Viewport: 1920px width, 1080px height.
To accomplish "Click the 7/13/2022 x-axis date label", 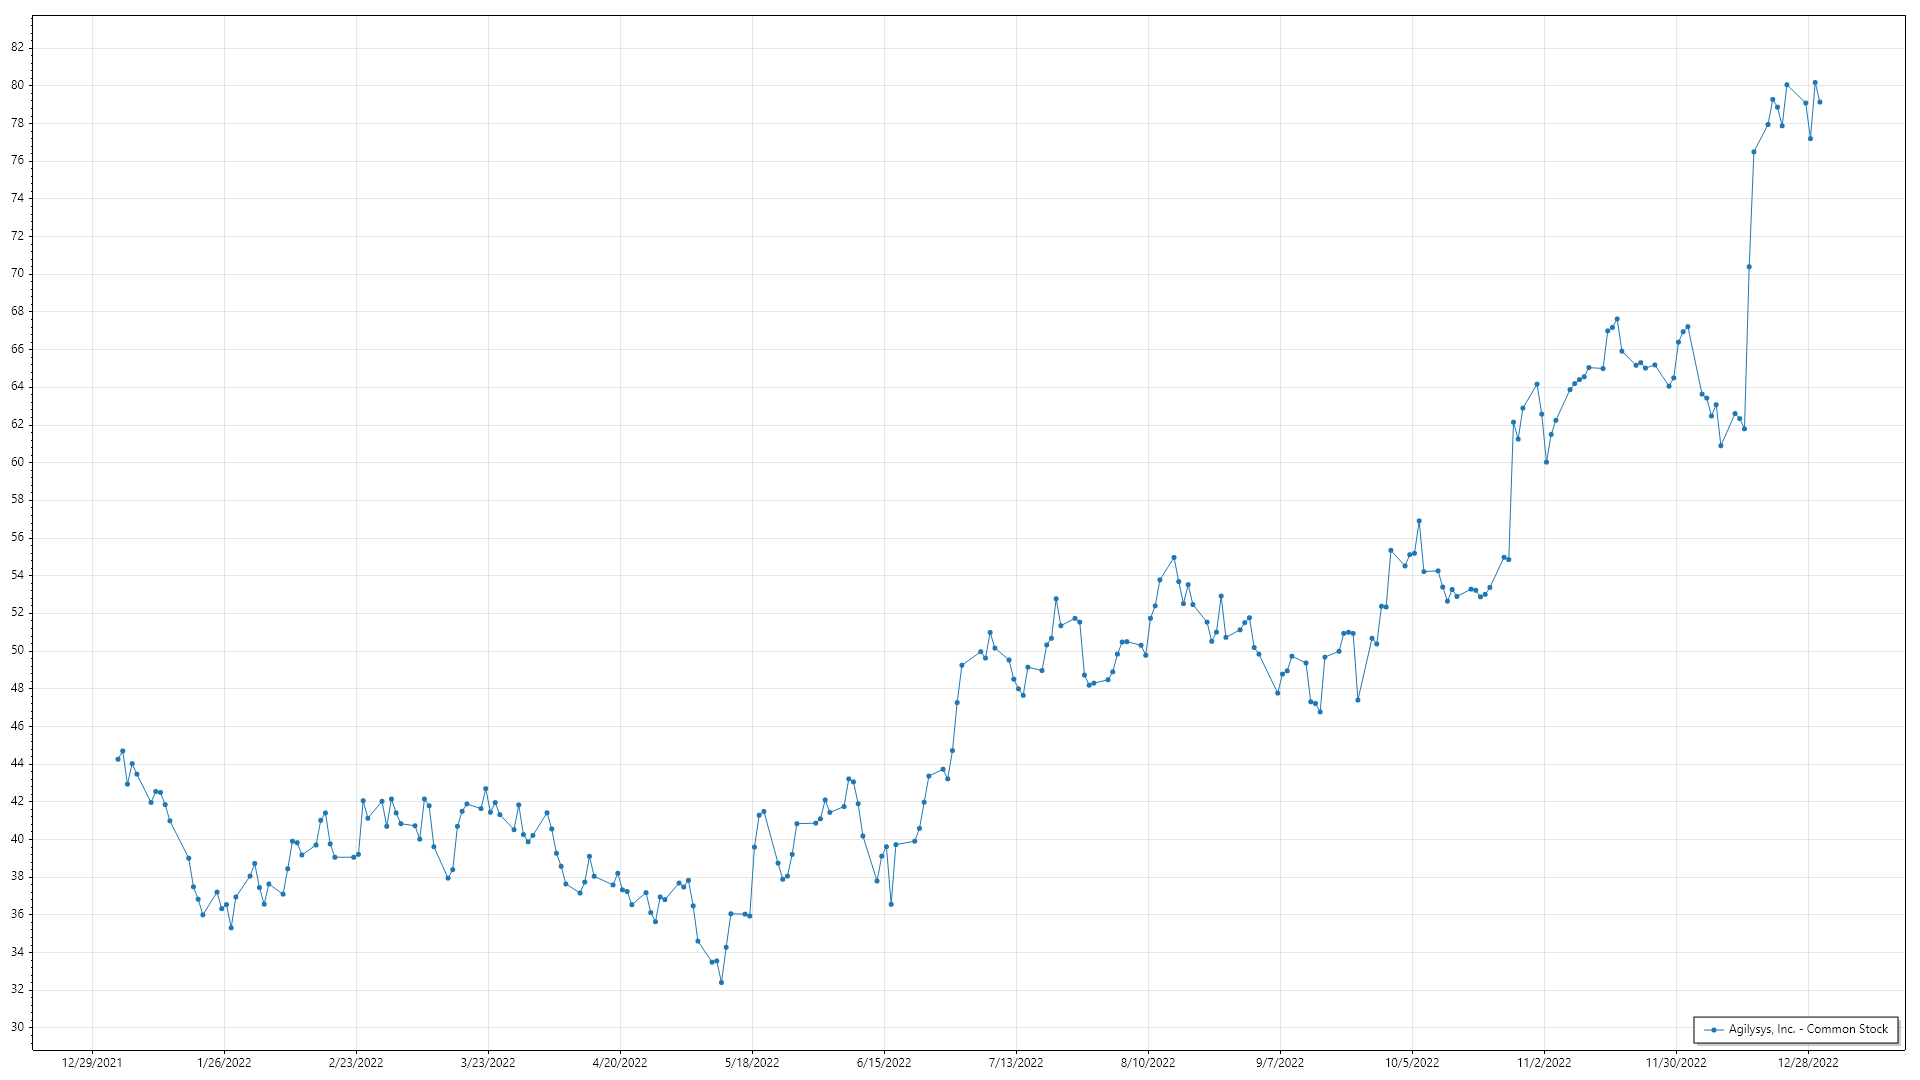I will tap(1016, 1063).
